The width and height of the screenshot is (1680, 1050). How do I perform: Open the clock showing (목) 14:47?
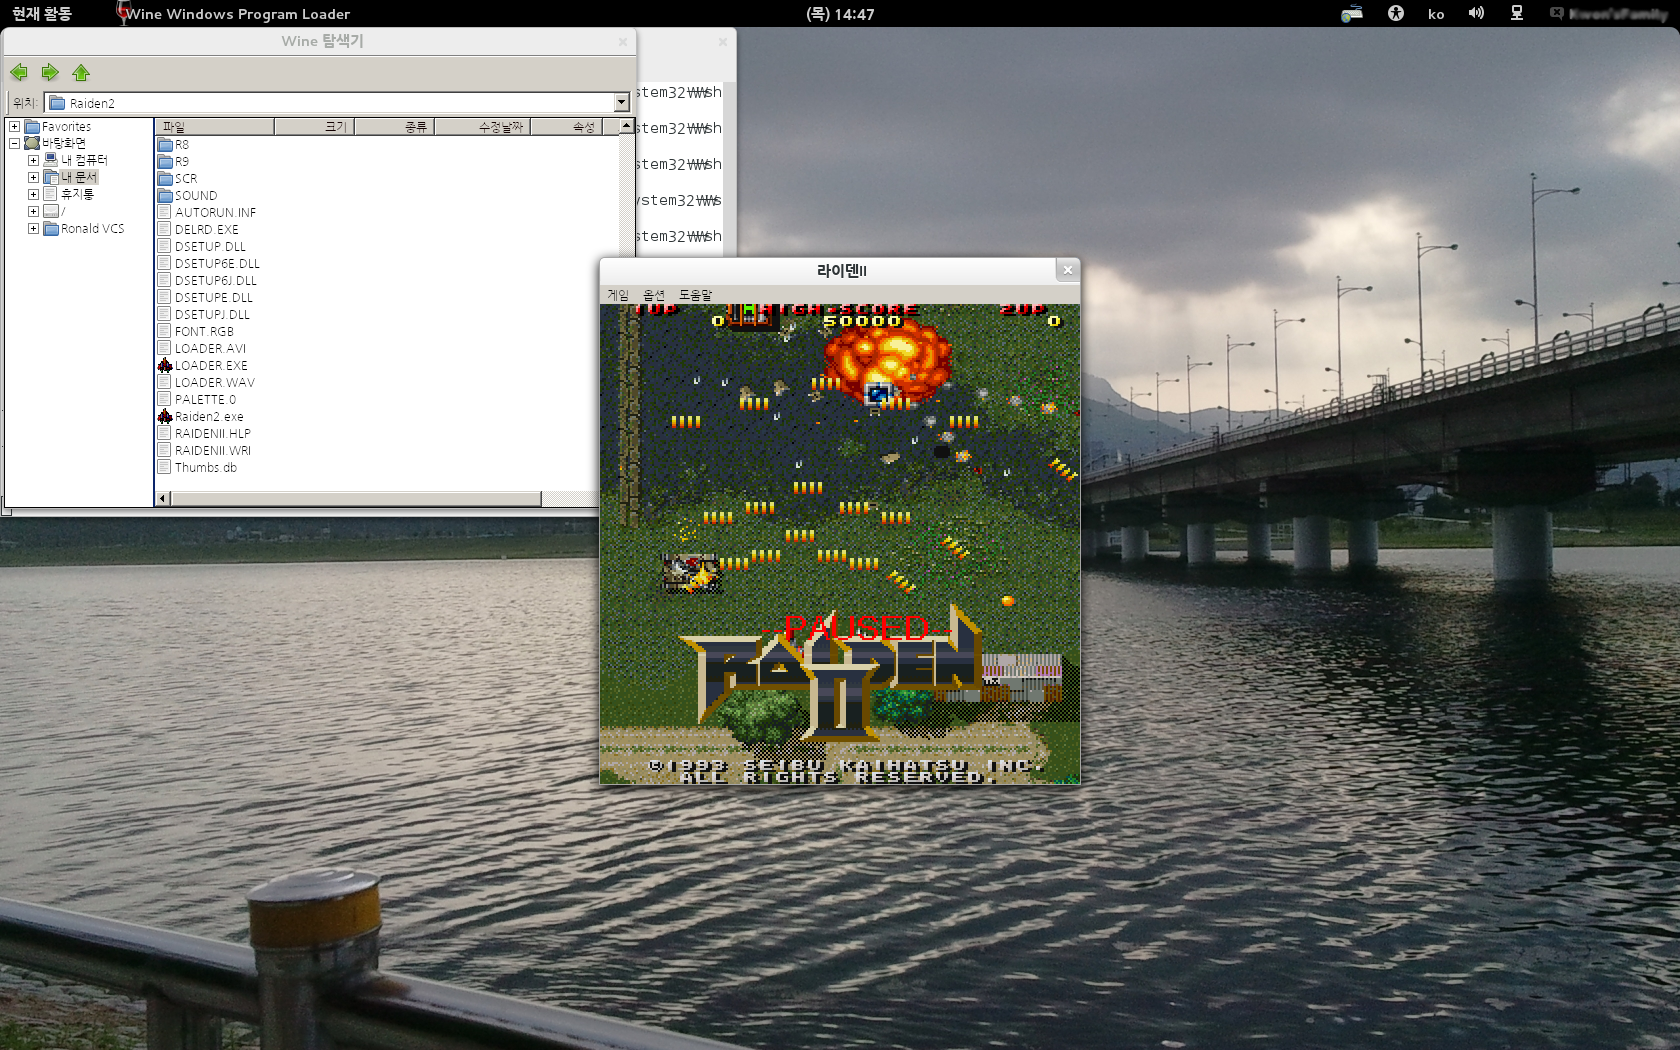(x=840, y=14)
